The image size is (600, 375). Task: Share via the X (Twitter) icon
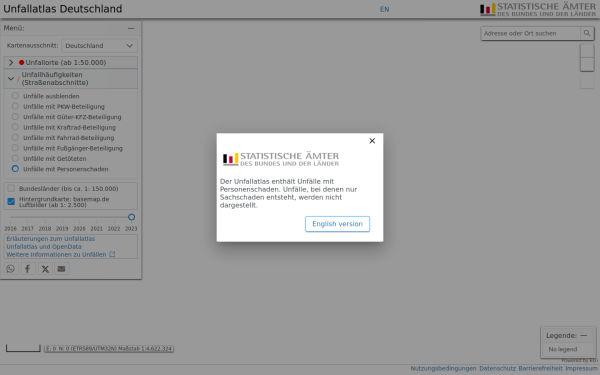tap(45, 269)
